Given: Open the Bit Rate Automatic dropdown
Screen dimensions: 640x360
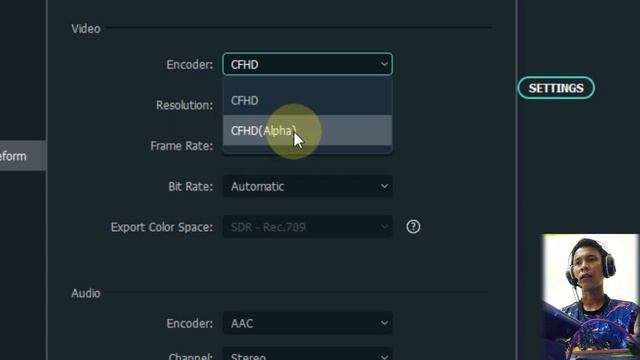Looking at the screenshot, I should (307, 187).
